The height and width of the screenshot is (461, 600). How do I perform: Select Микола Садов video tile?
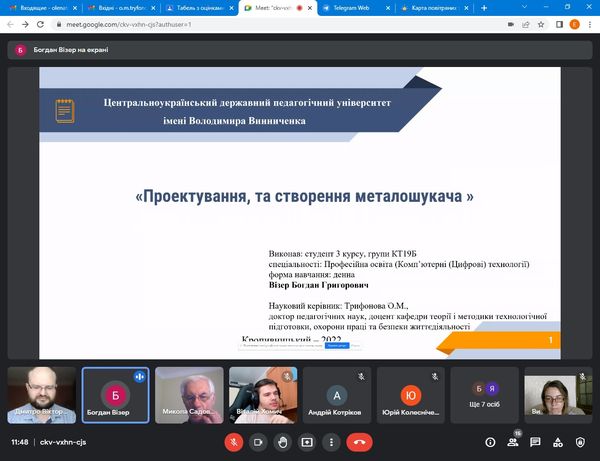(189, 395)
